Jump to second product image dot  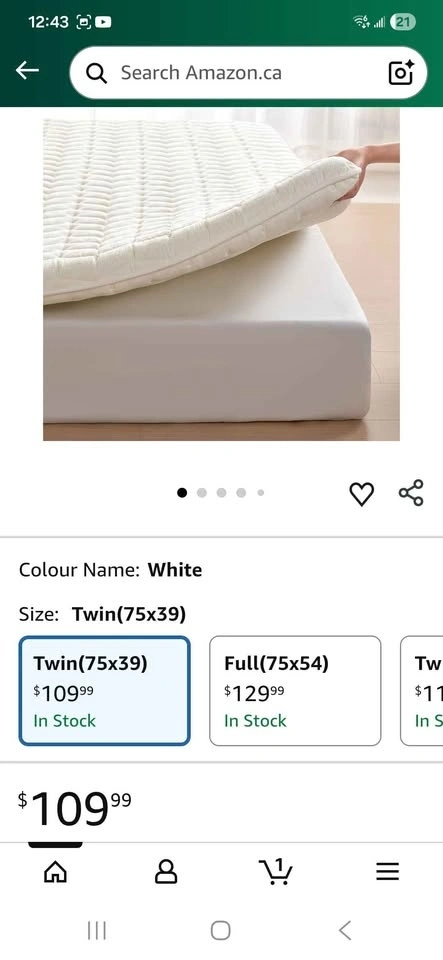[201, 493]
